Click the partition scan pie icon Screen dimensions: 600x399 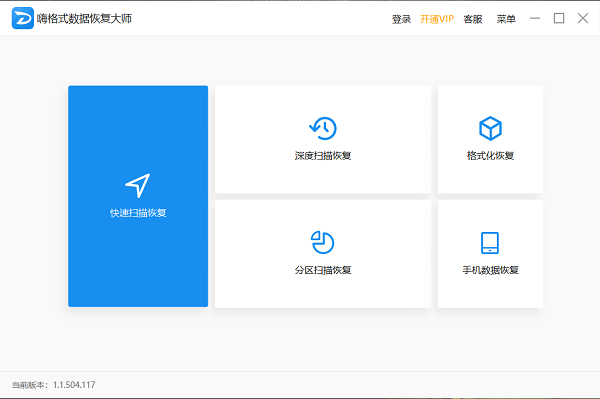coord(323,242)
